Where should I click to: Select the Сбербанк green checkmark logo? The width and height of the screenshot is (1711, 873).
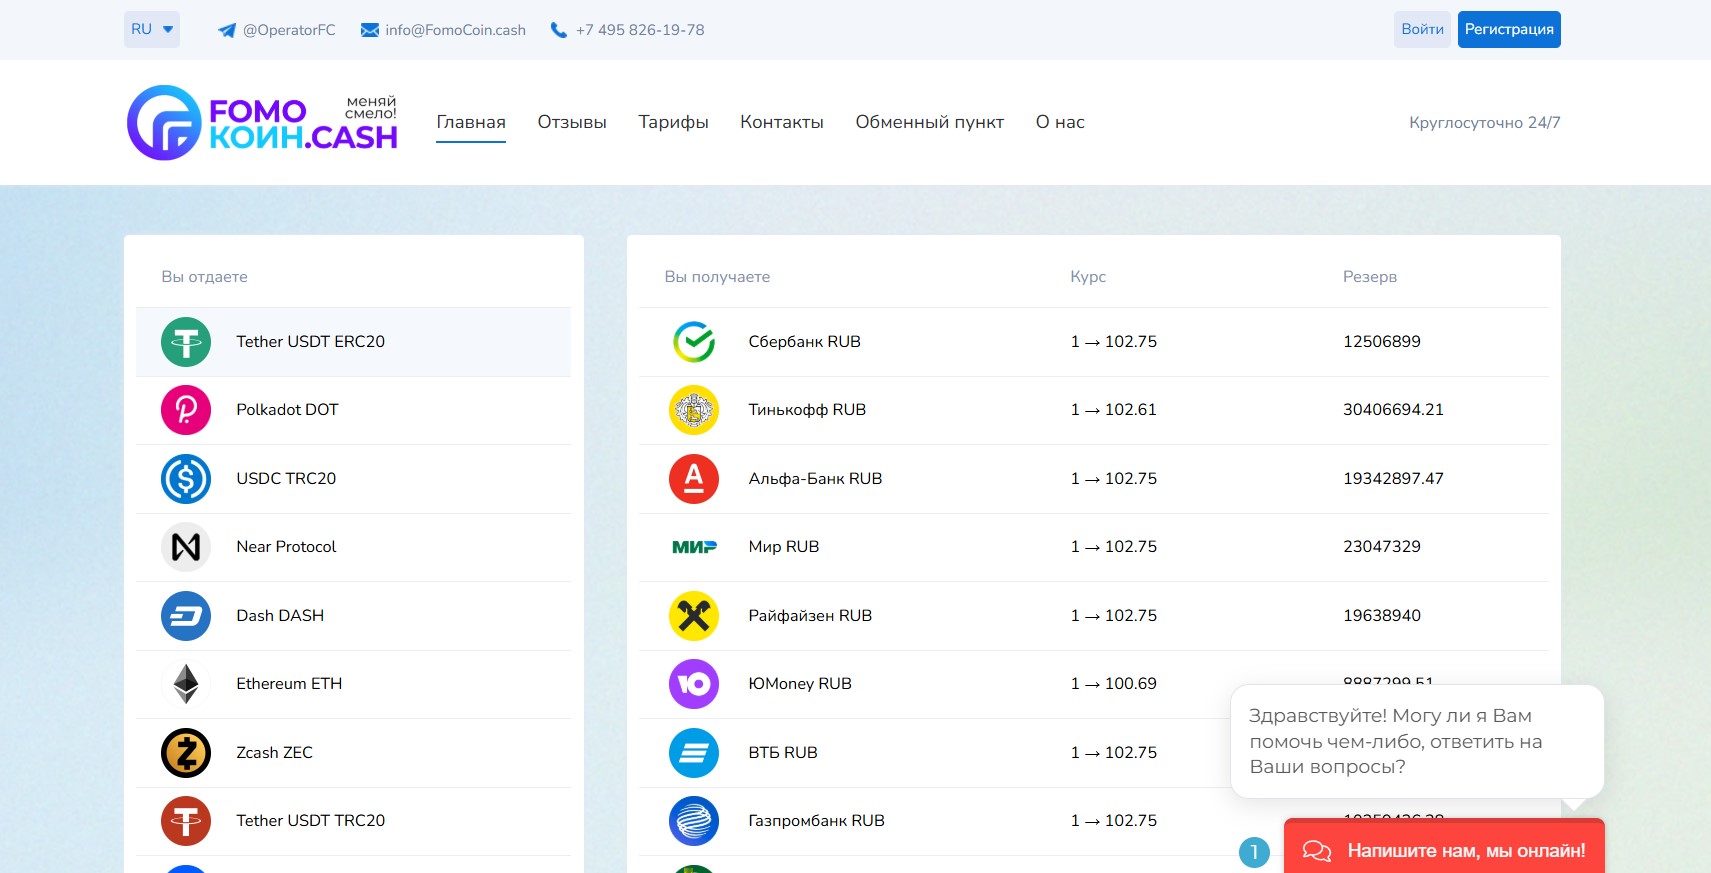click(x=693, y=342)
